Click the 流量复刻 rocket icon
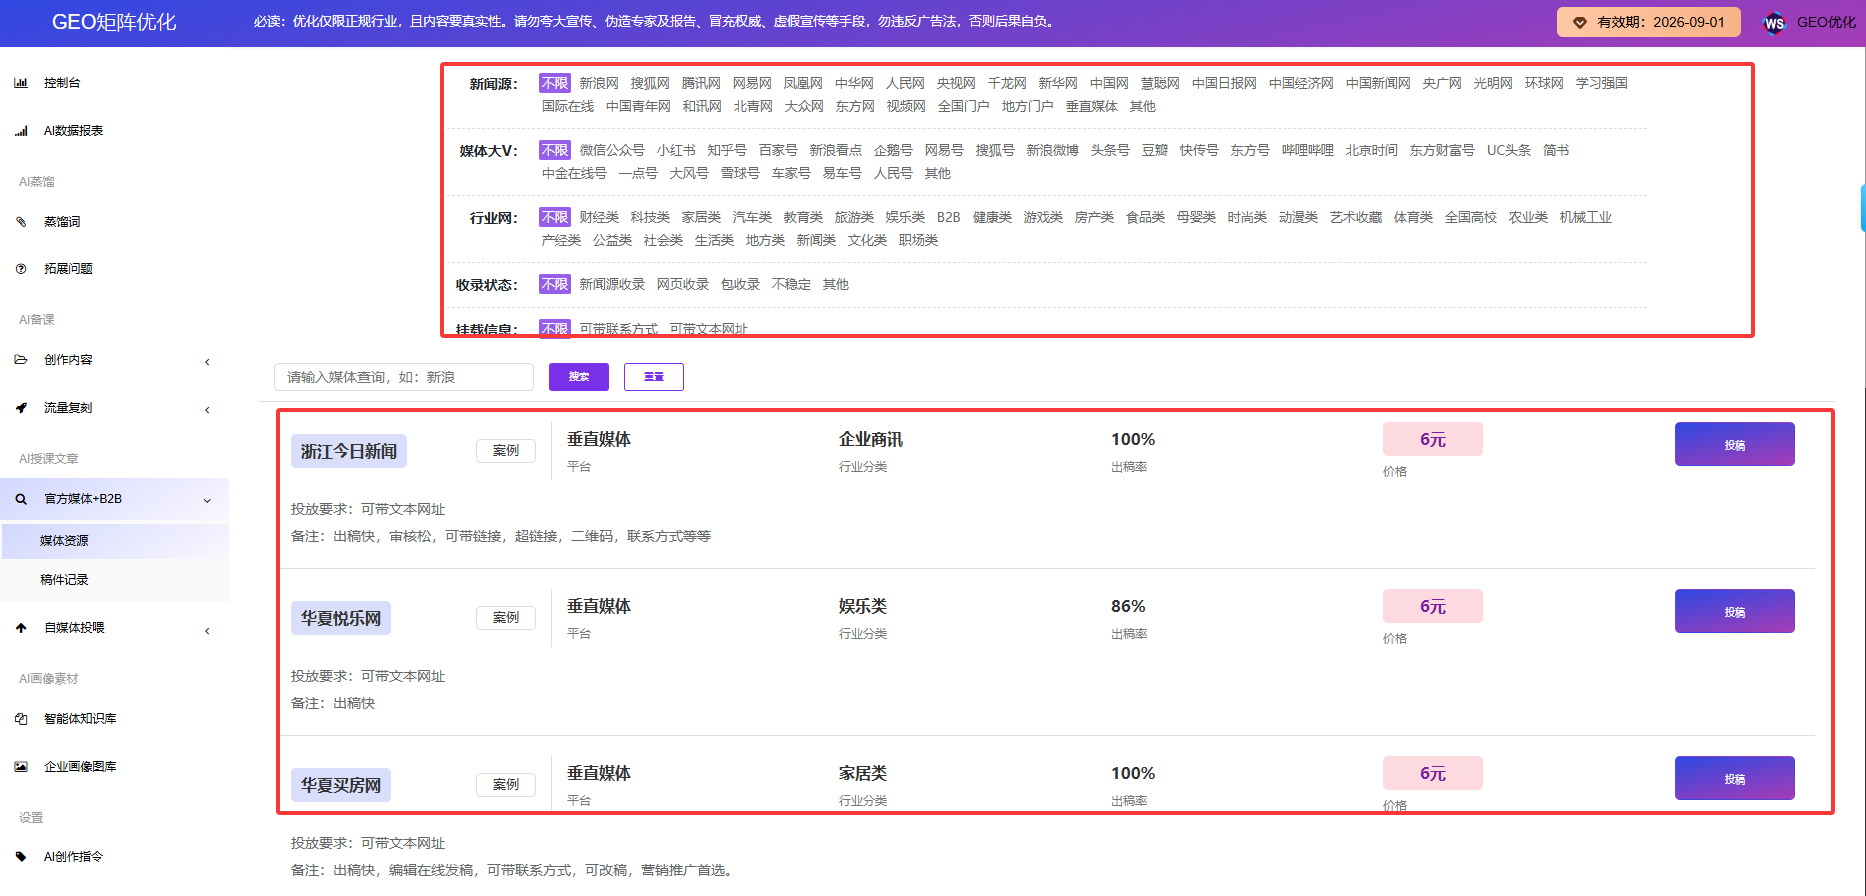1866x896 pixels. click(21, 408)
